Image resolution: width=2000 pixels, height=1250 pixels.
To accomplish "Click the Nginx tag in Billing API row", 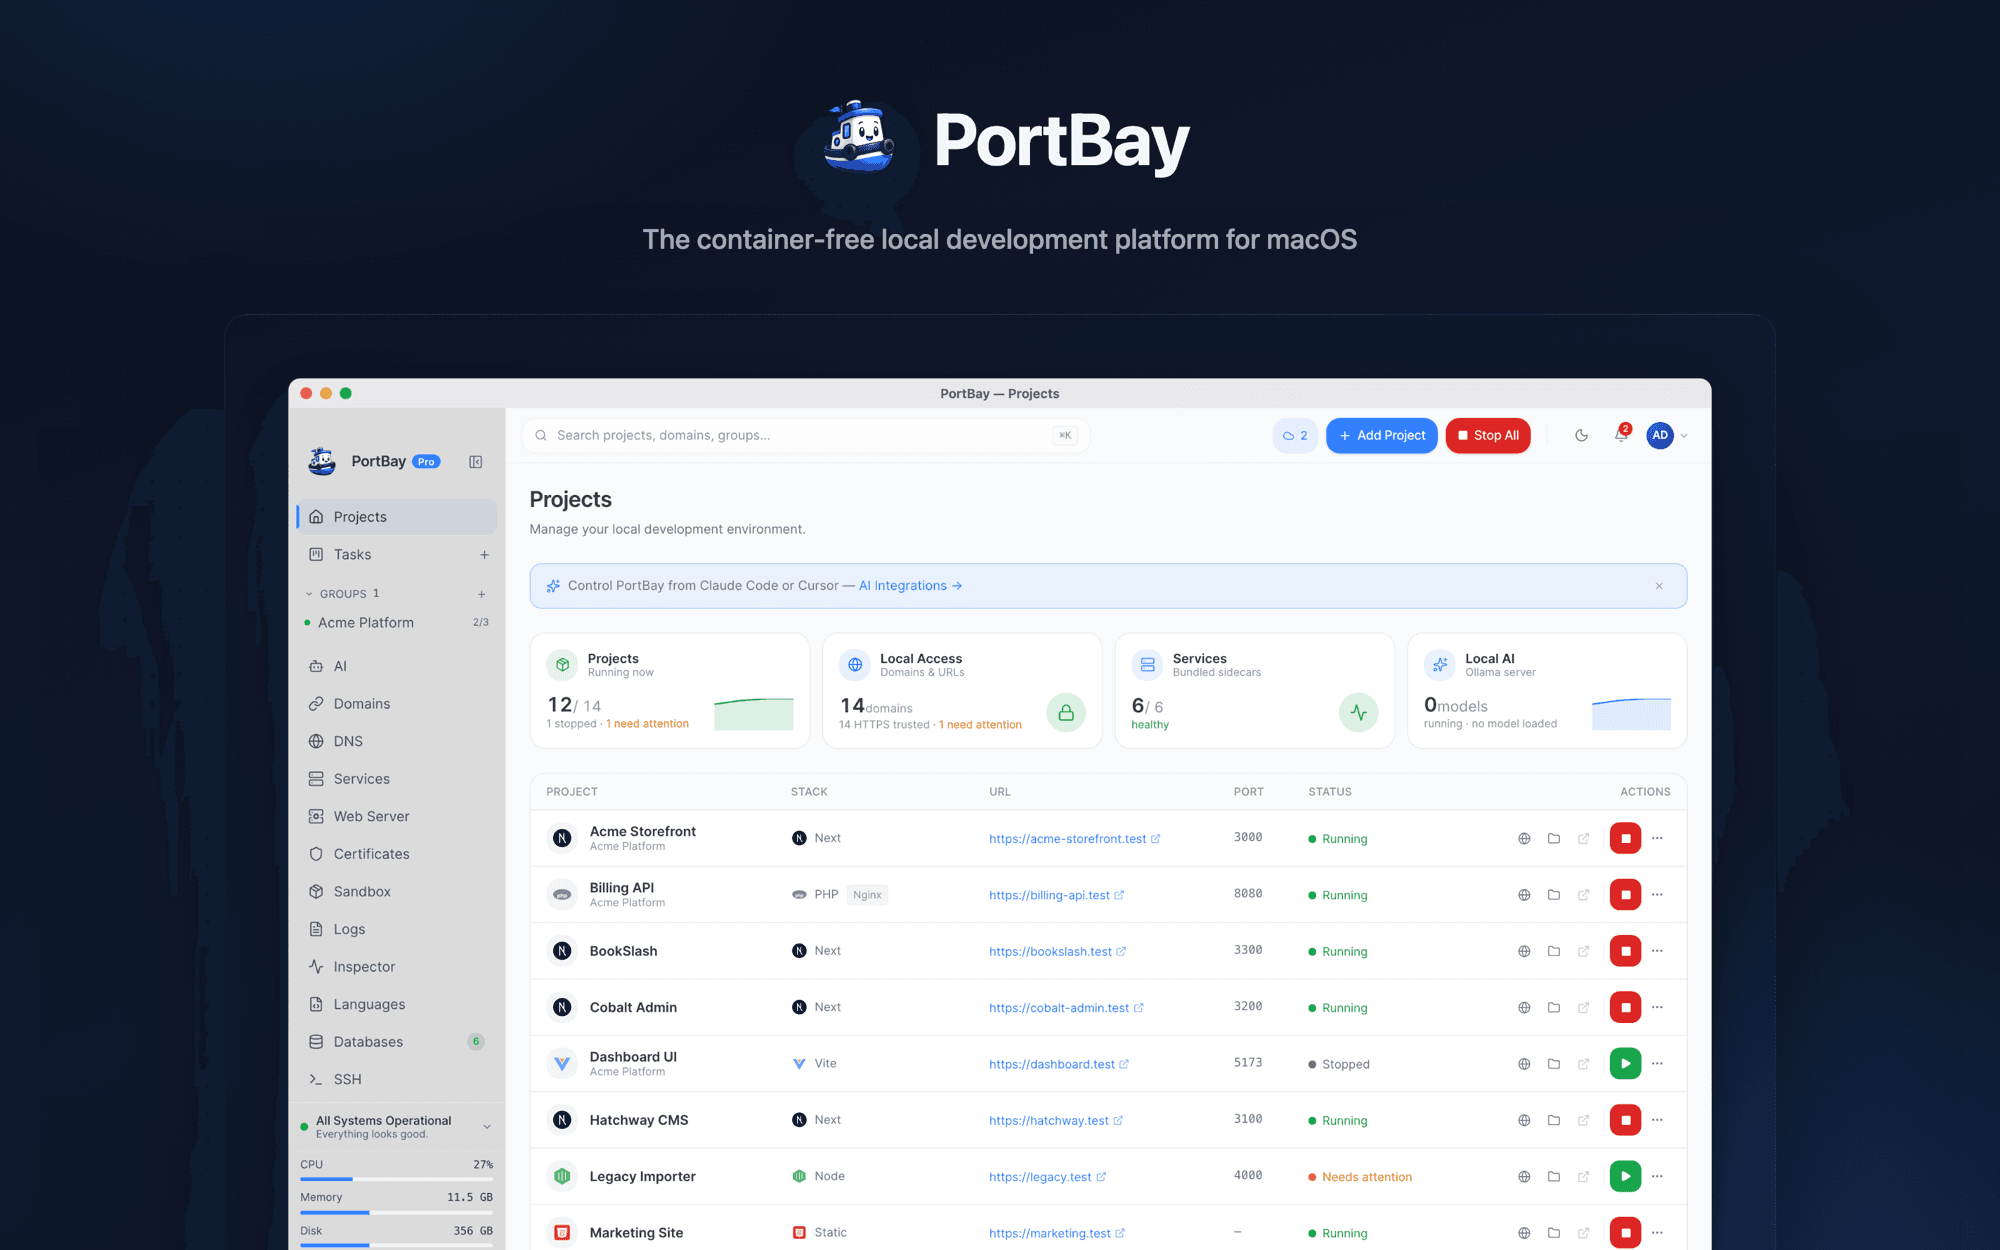I will tap(867, 895).
